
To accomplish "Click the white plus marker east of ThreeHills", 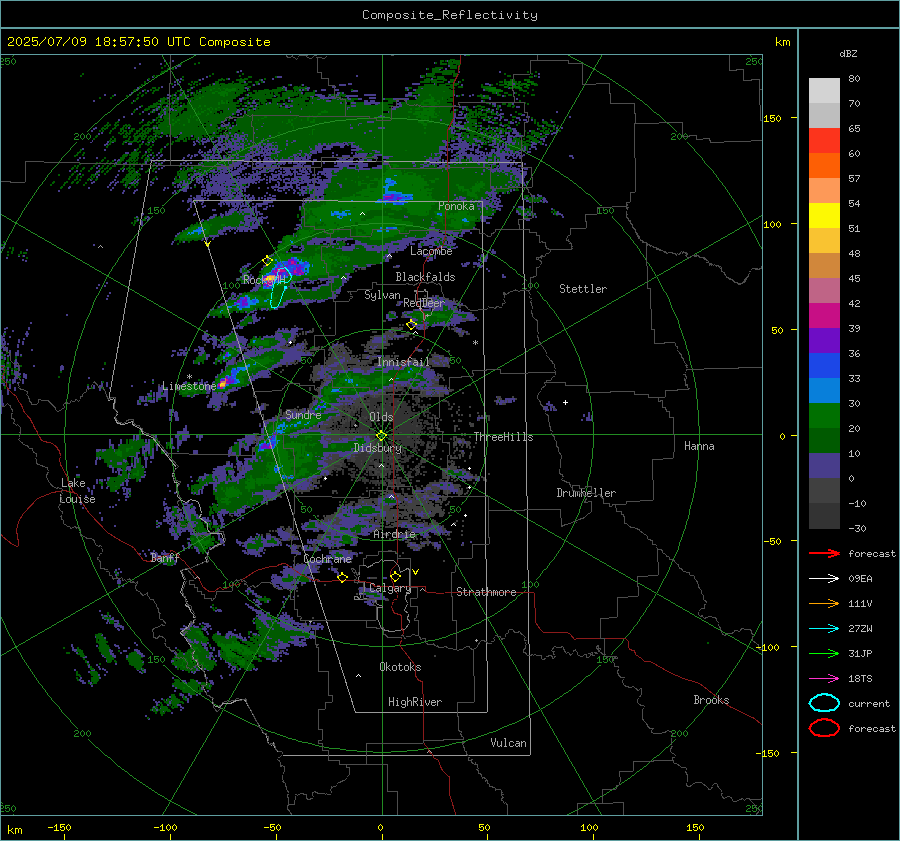I will tap(565, 402).
